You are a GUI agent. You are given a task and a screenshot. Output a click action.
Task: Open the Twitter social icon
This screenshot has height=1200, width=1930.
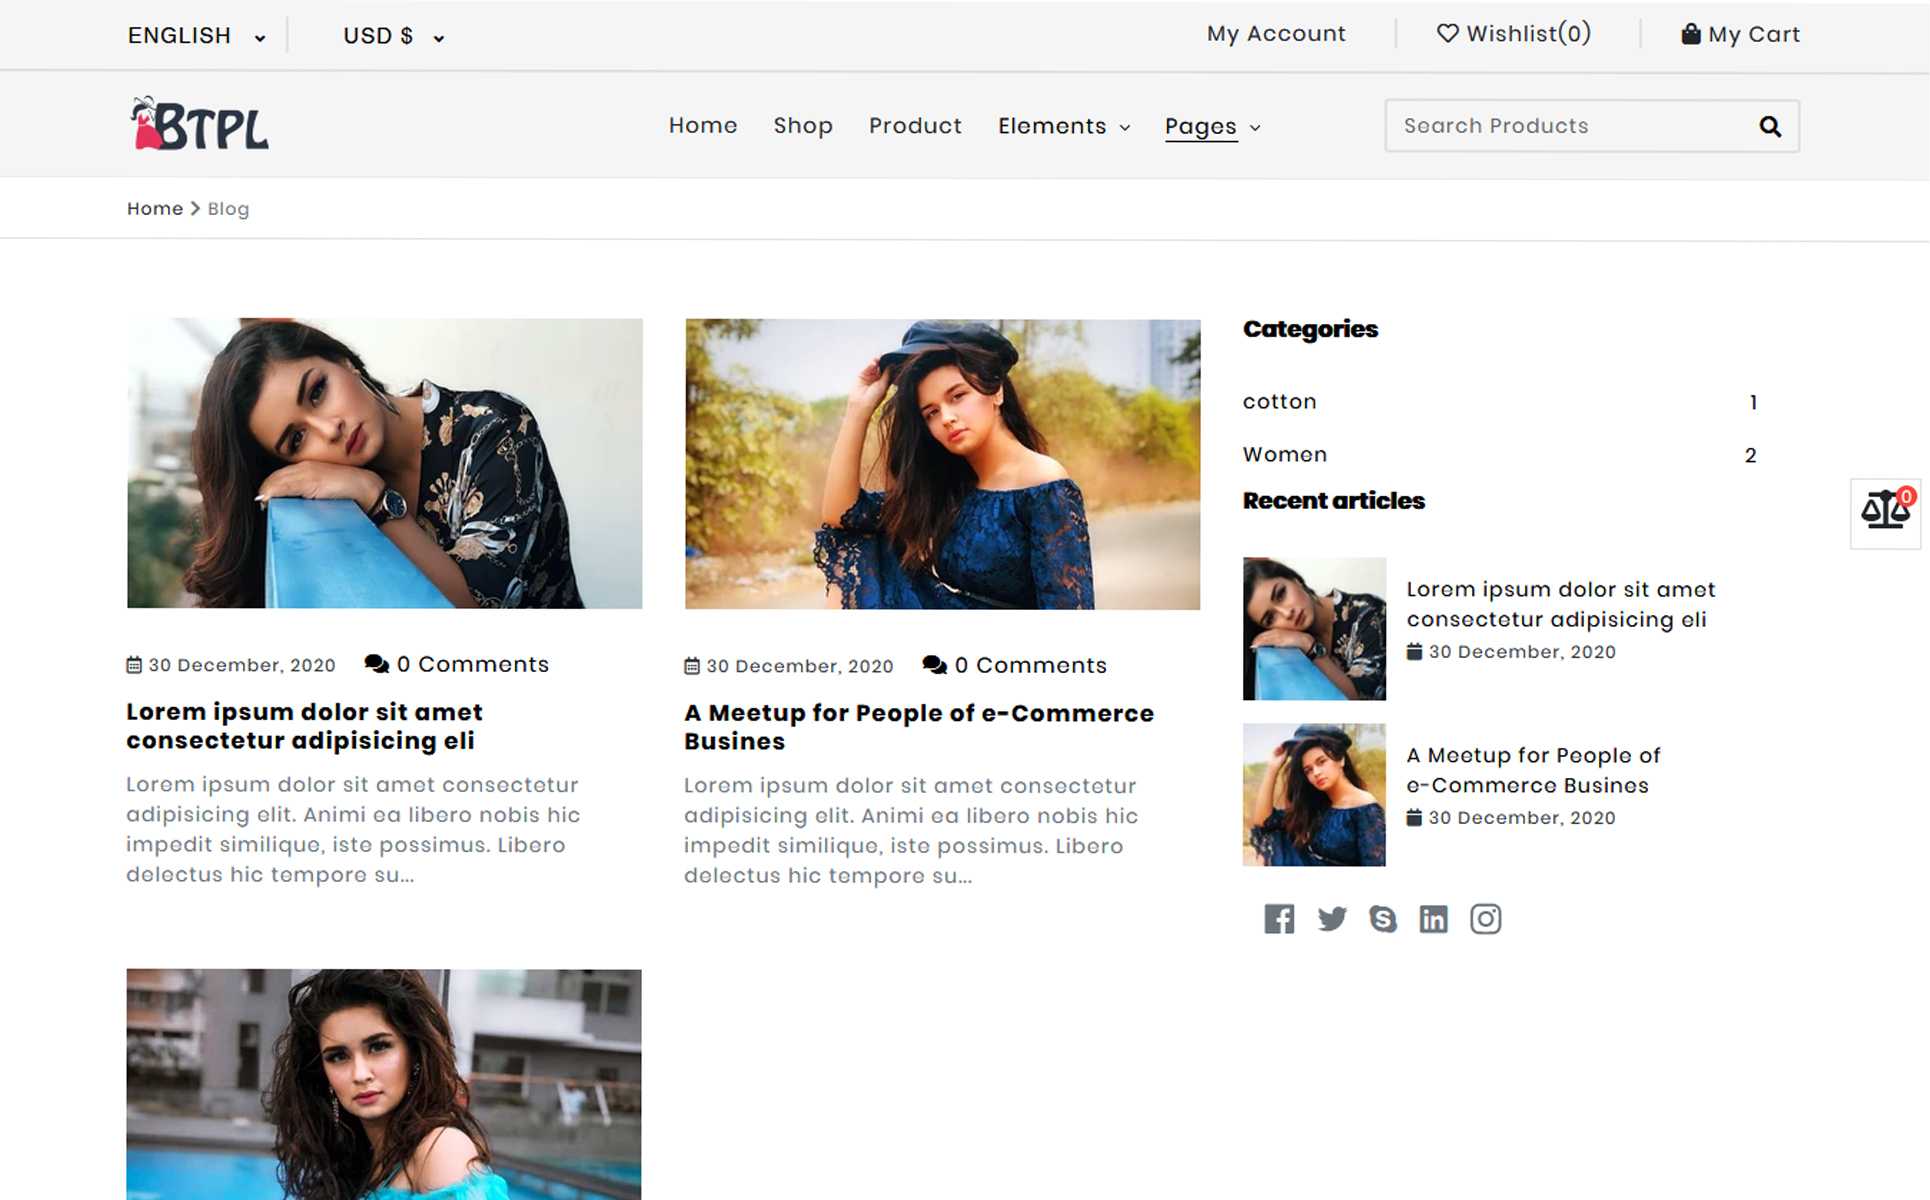click(1331, 918)
